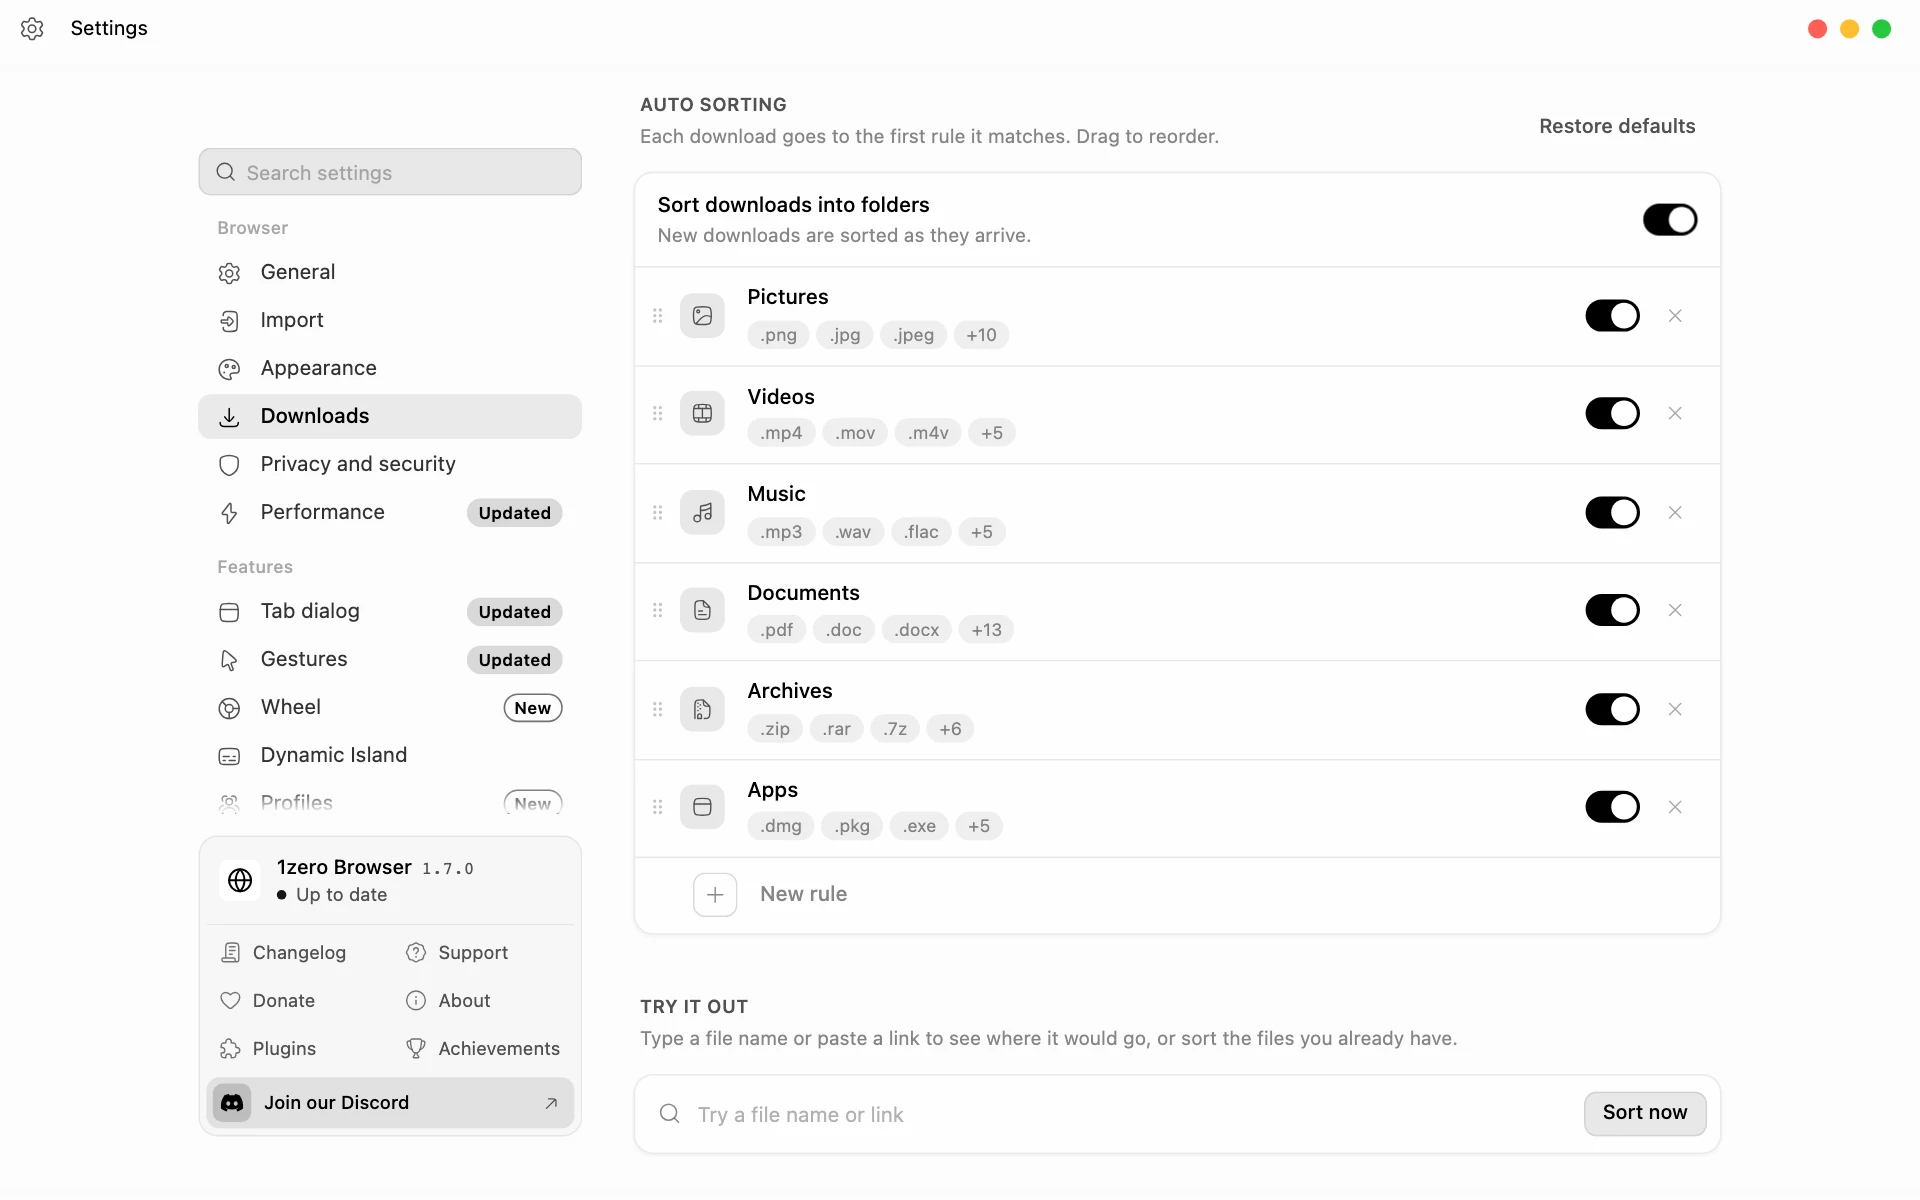This screenshot has height=1200, width=1920.
Task: Expand the +10 extensions chip in Pictures
Action: coord(981,335)
